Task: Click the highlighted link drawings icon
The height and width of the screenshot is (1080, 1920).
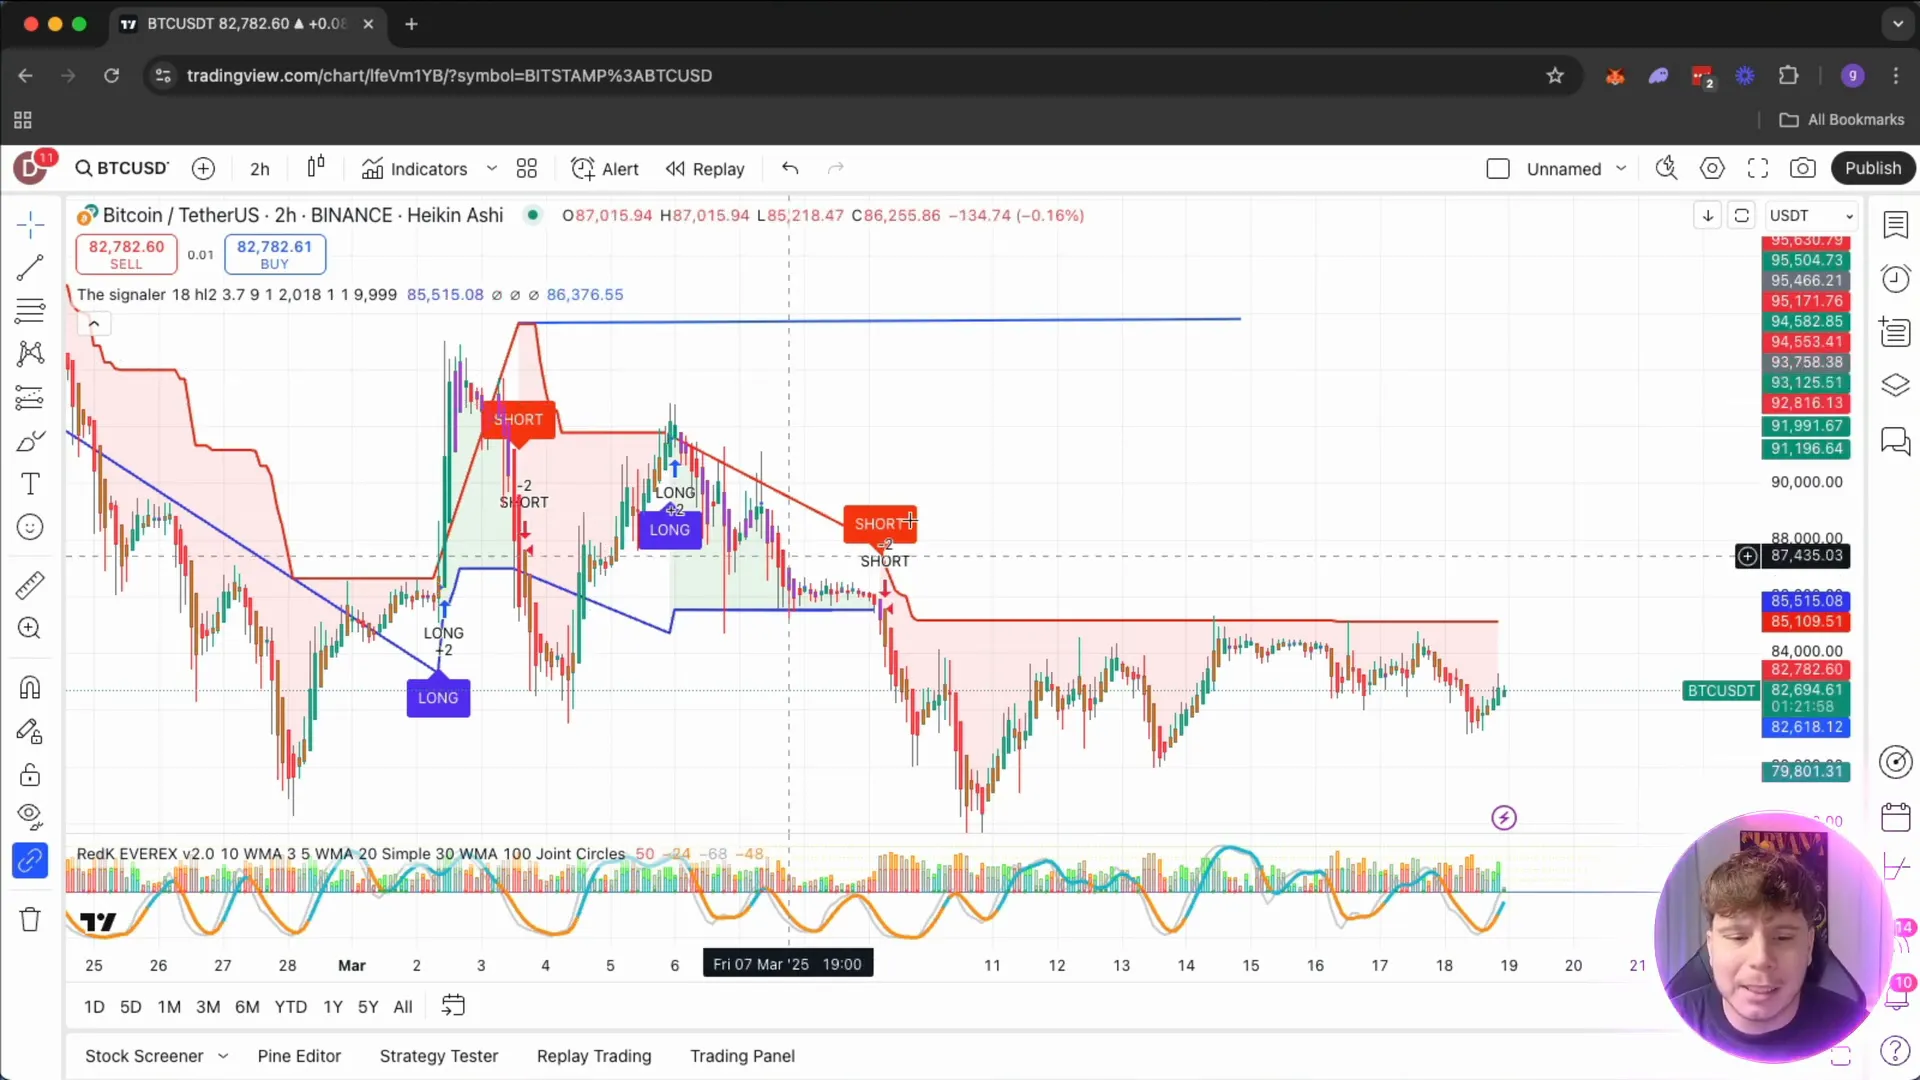Action: [x=30, y=860]
